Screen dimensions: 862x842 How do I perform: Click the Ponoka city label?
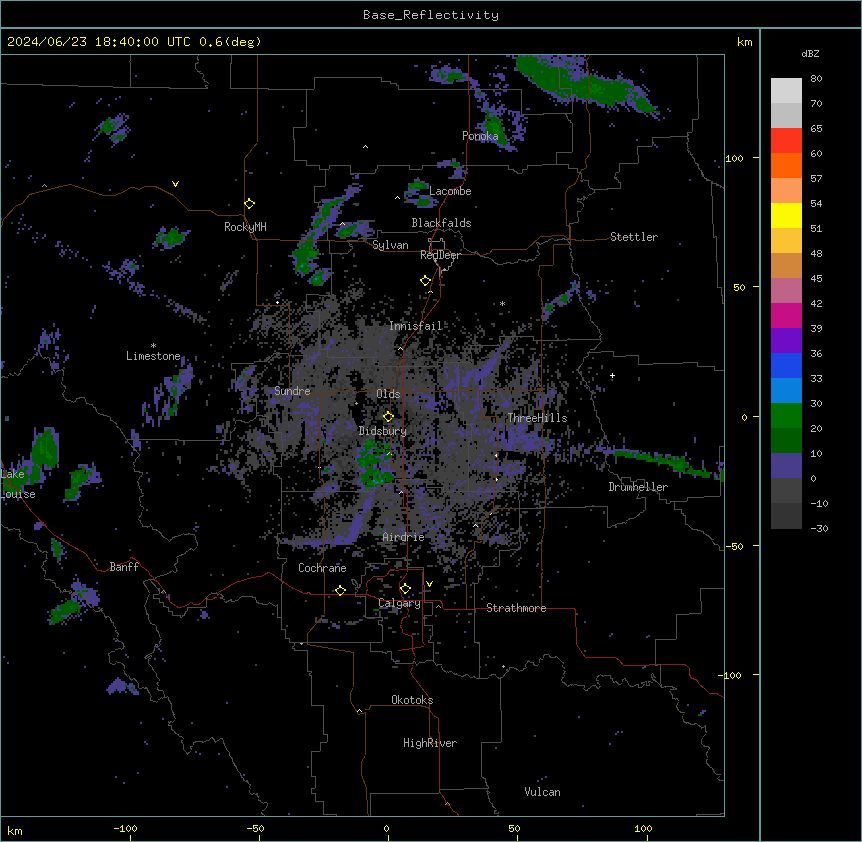pyautogui.click(x=480, y=136)
